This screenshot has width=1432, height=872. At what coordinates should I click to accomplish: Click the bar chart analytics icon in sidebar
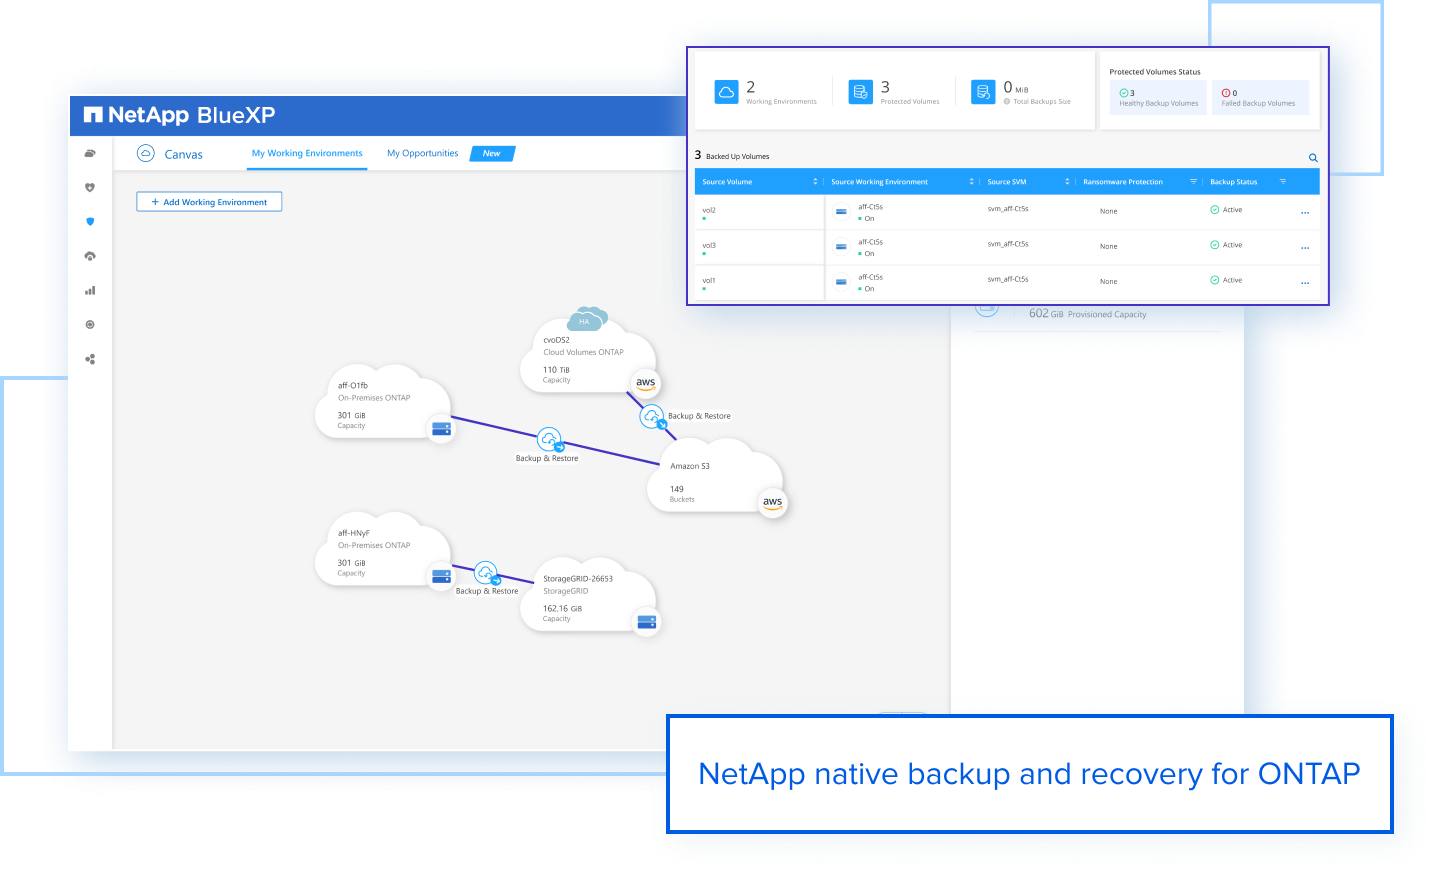pyautogui.click(x=90, y=290)
